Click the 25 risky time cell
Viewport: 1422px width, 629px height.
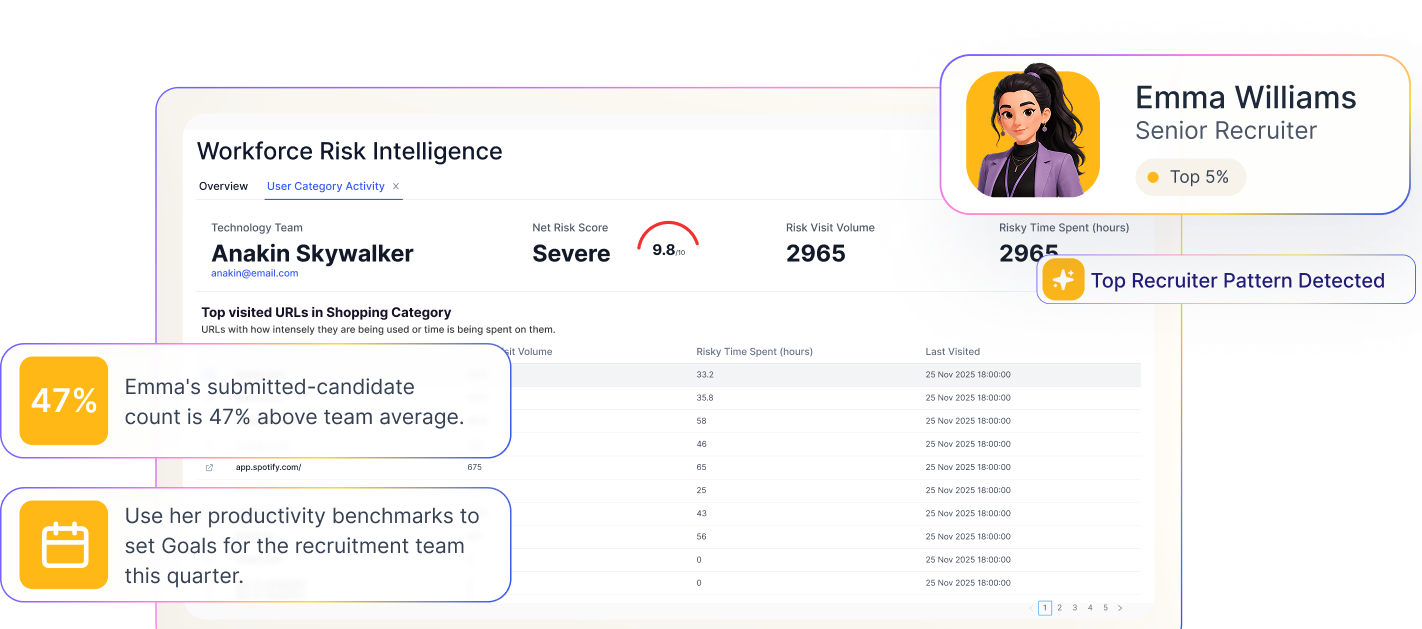(x=701, y=490)
